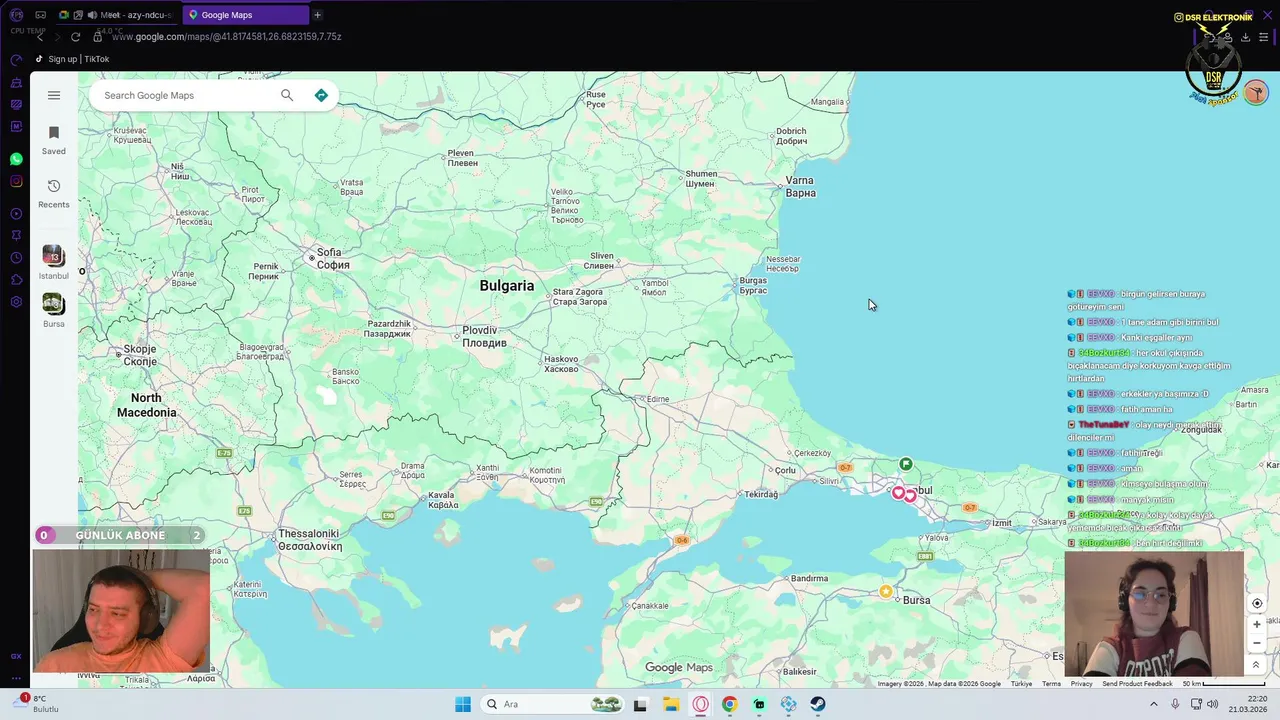Open the Recents history panel
Viewport: 1280px width, 720px height.
[x=54, y=194]
